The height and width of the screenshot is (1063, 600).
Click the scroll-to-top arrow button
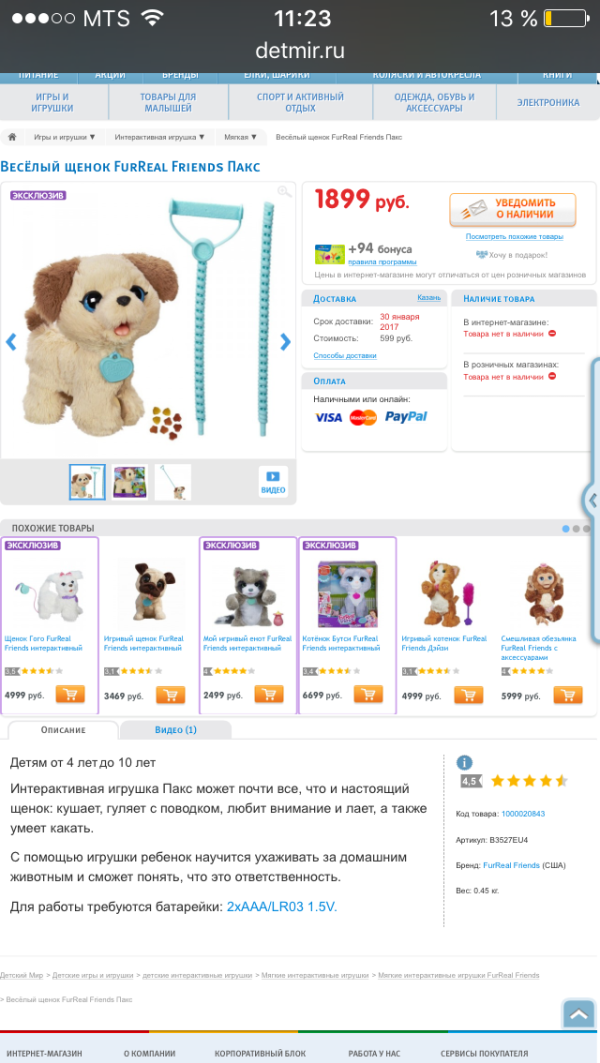coord(578,1014)
